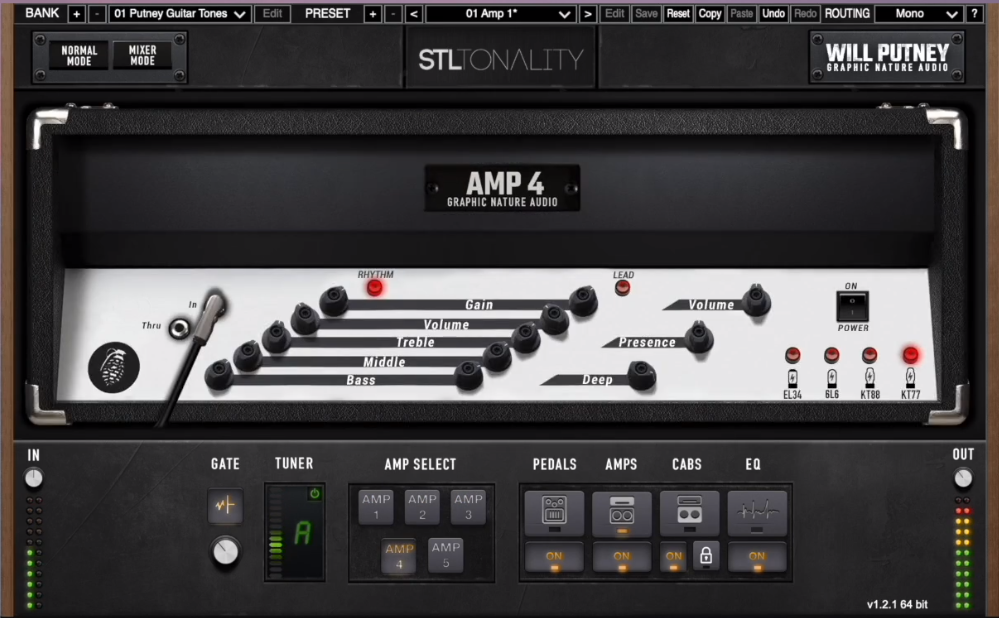This screenshot has width=999, height=618.
Task: Switch to Mixer Mode
Action: [x=142, y=56]
